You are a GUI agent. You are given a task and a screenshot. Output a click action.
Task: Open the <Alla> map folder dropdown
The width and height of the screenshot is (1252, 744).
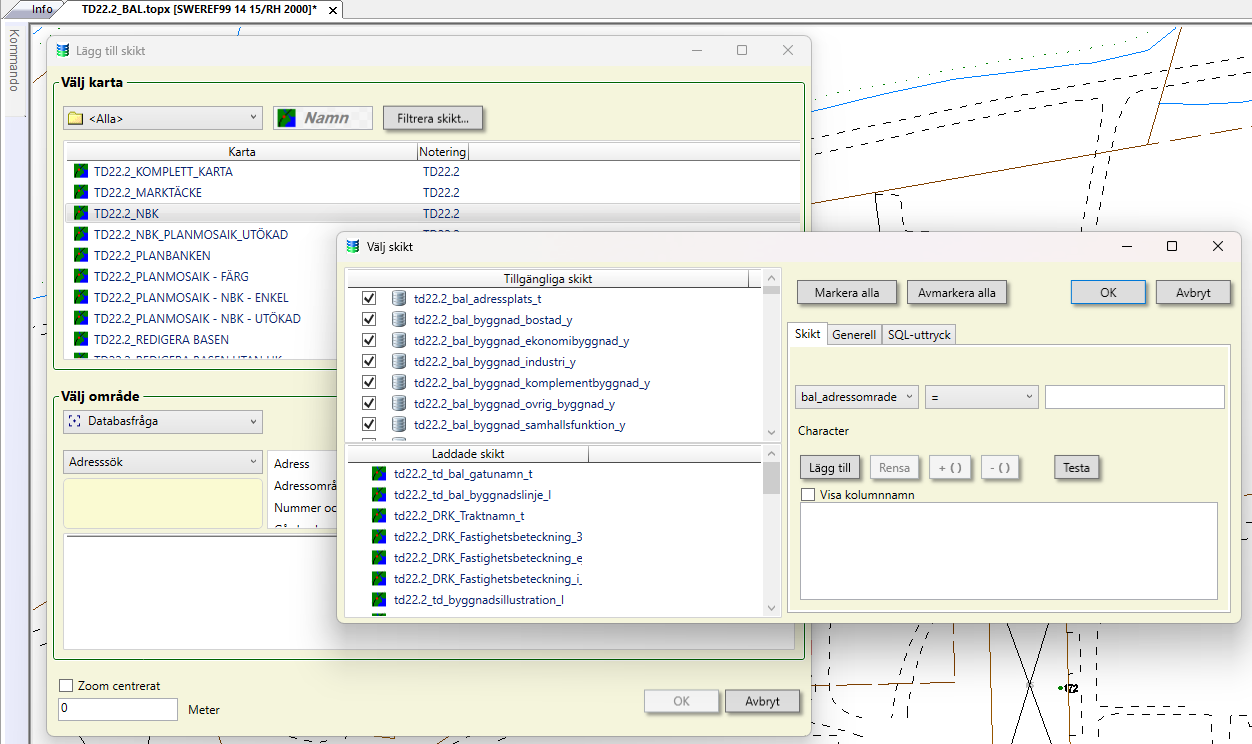point(162,118)
